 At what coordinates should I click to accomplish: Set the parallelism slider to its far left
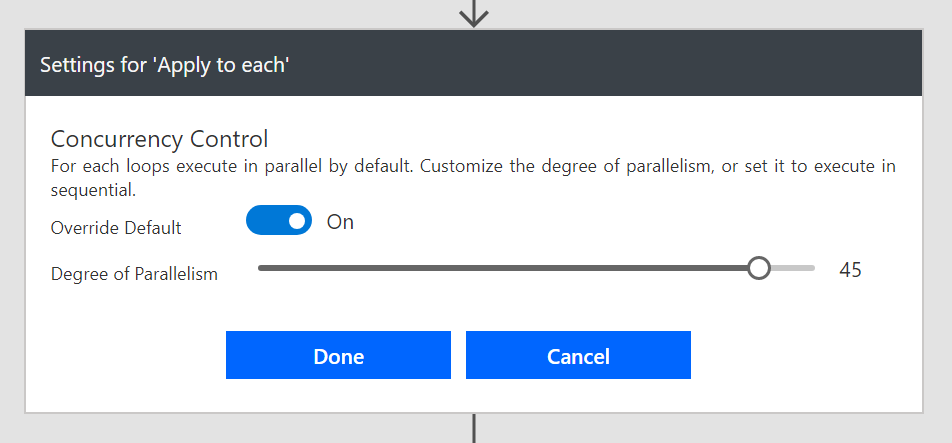point(260,268)
